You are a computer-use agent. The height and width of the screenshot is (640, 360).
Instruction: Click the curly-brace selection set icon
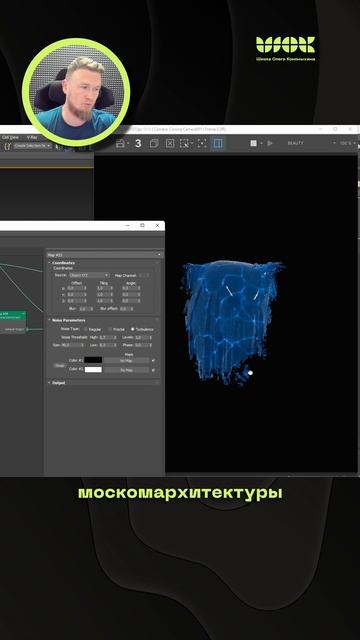point(7,146)
